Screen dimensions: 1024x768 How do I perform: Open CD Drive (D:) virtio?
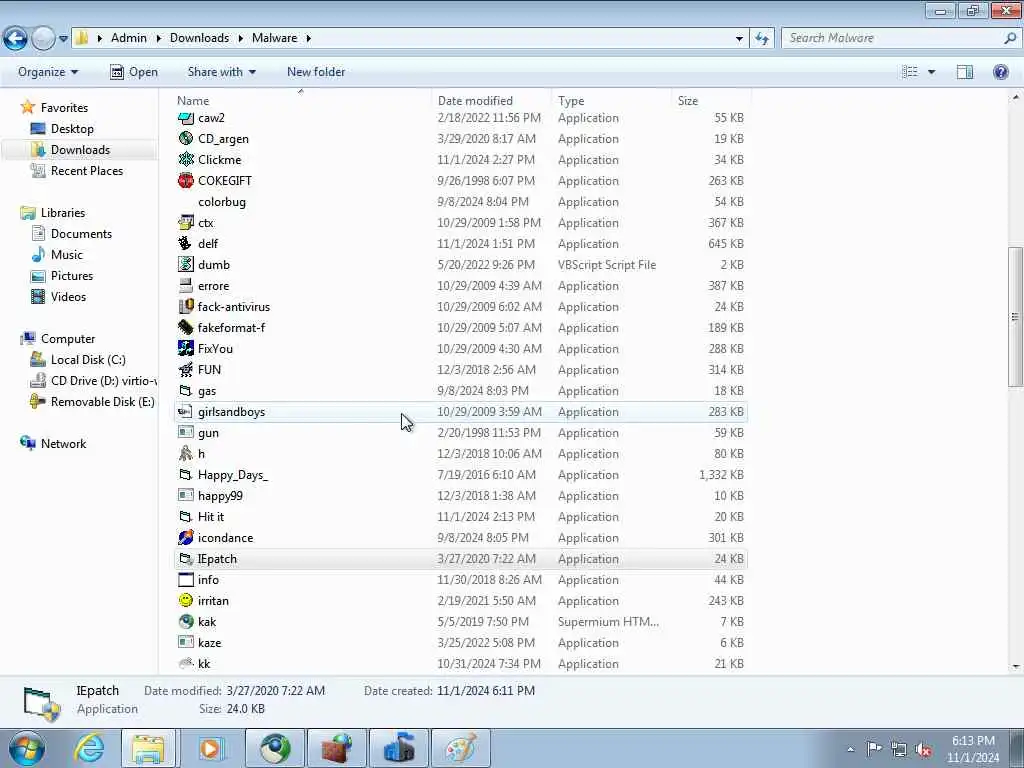[x=103, y=381]
